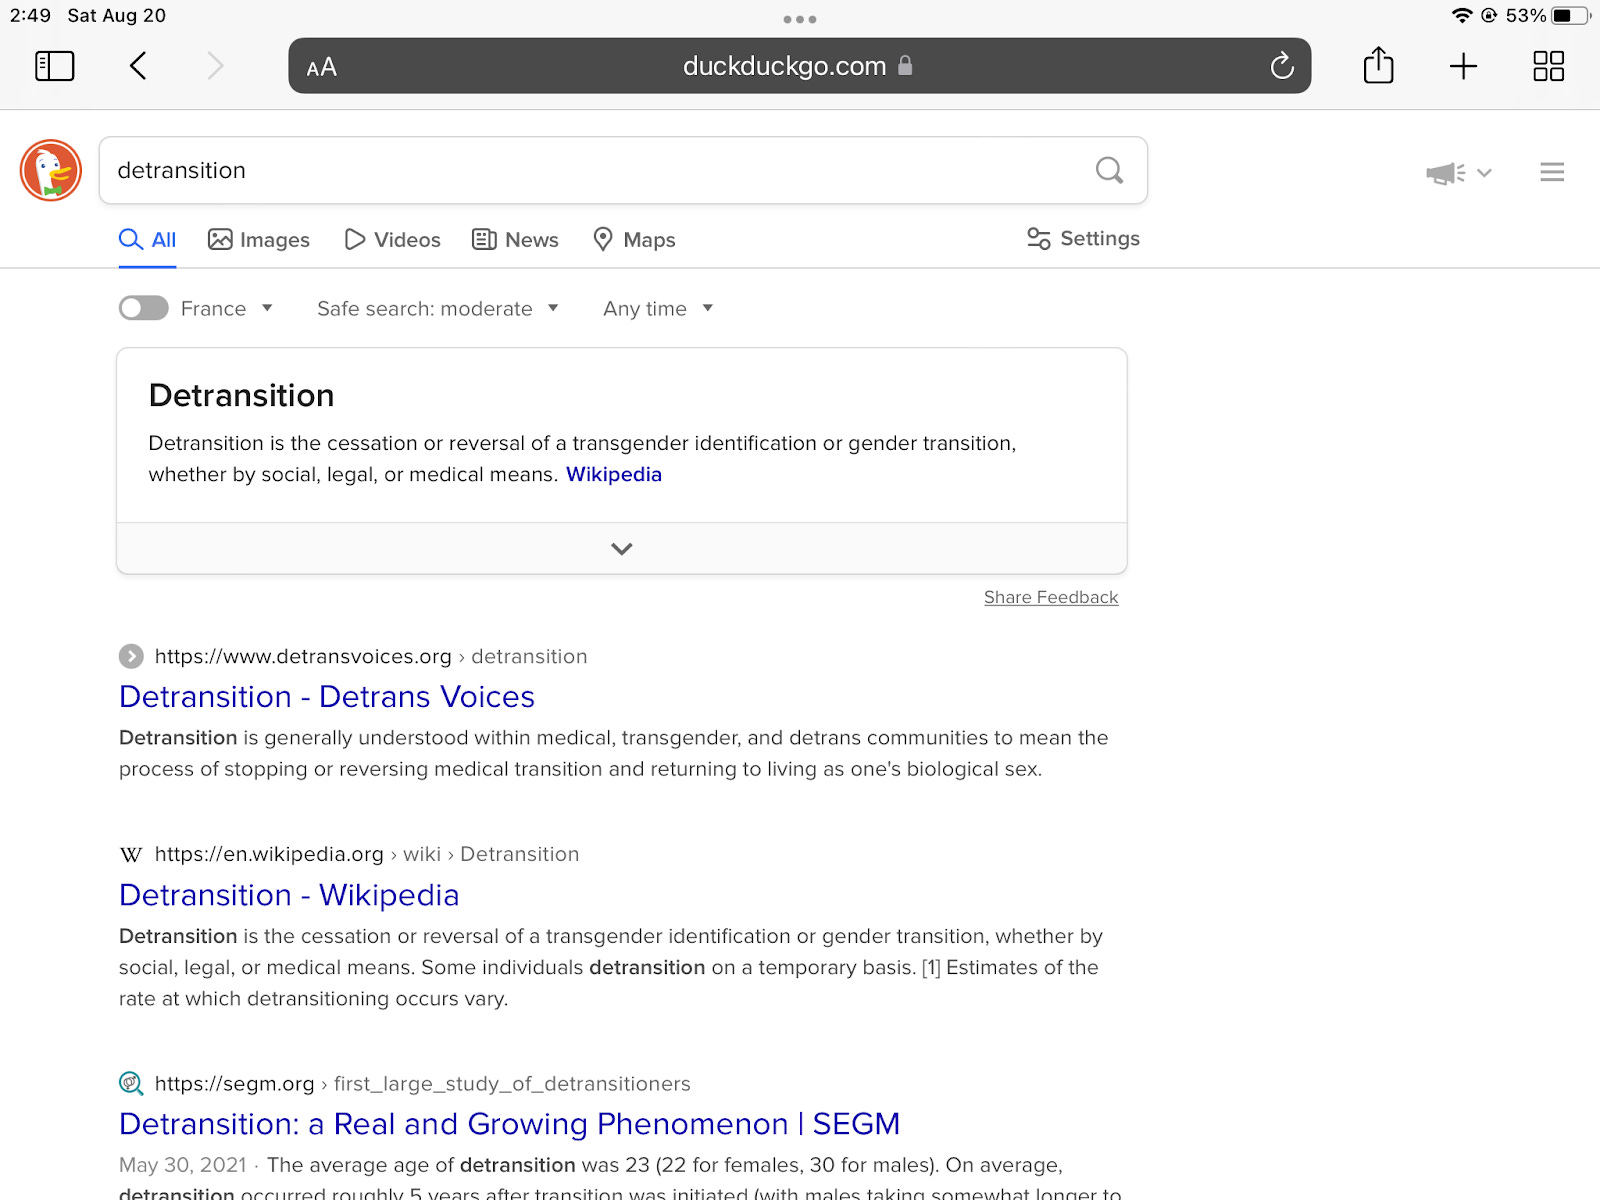The height and width of the screenshot is (1200, 1600).
Task: Click the Detransition info box heading
Action: point(242,395)
